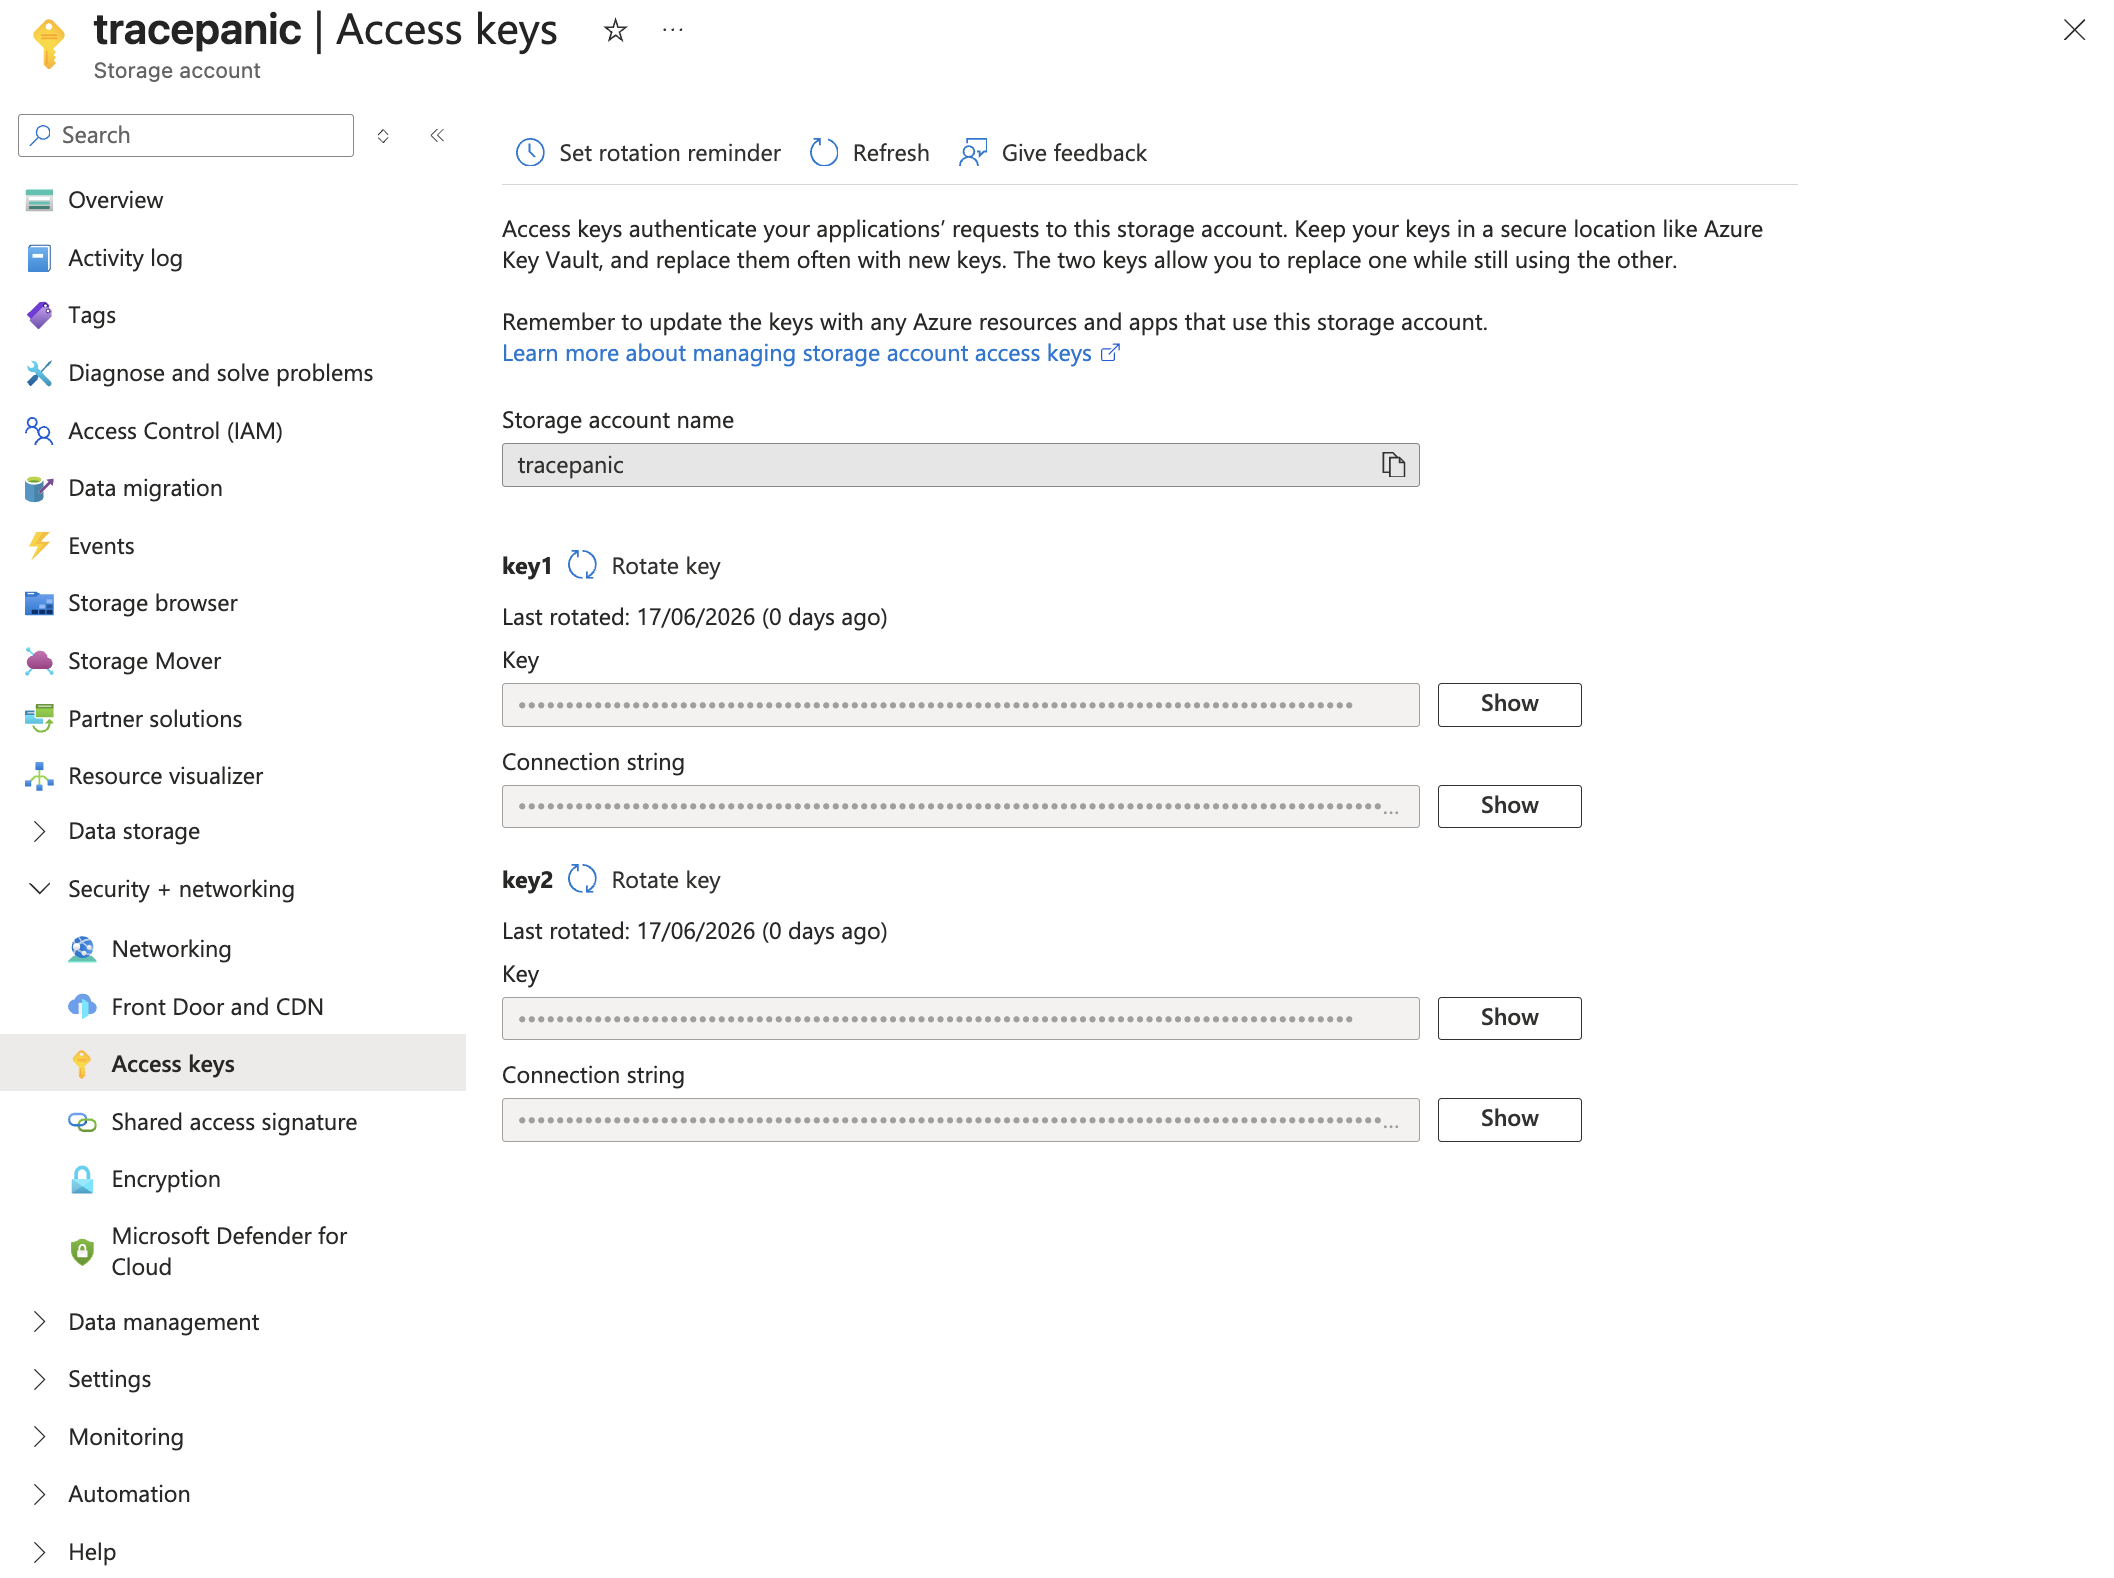This screenshot has height=1578, width=2114.
Task: Click the Give feedback icon
Action: pyautogui.click(x=973, y=153)
